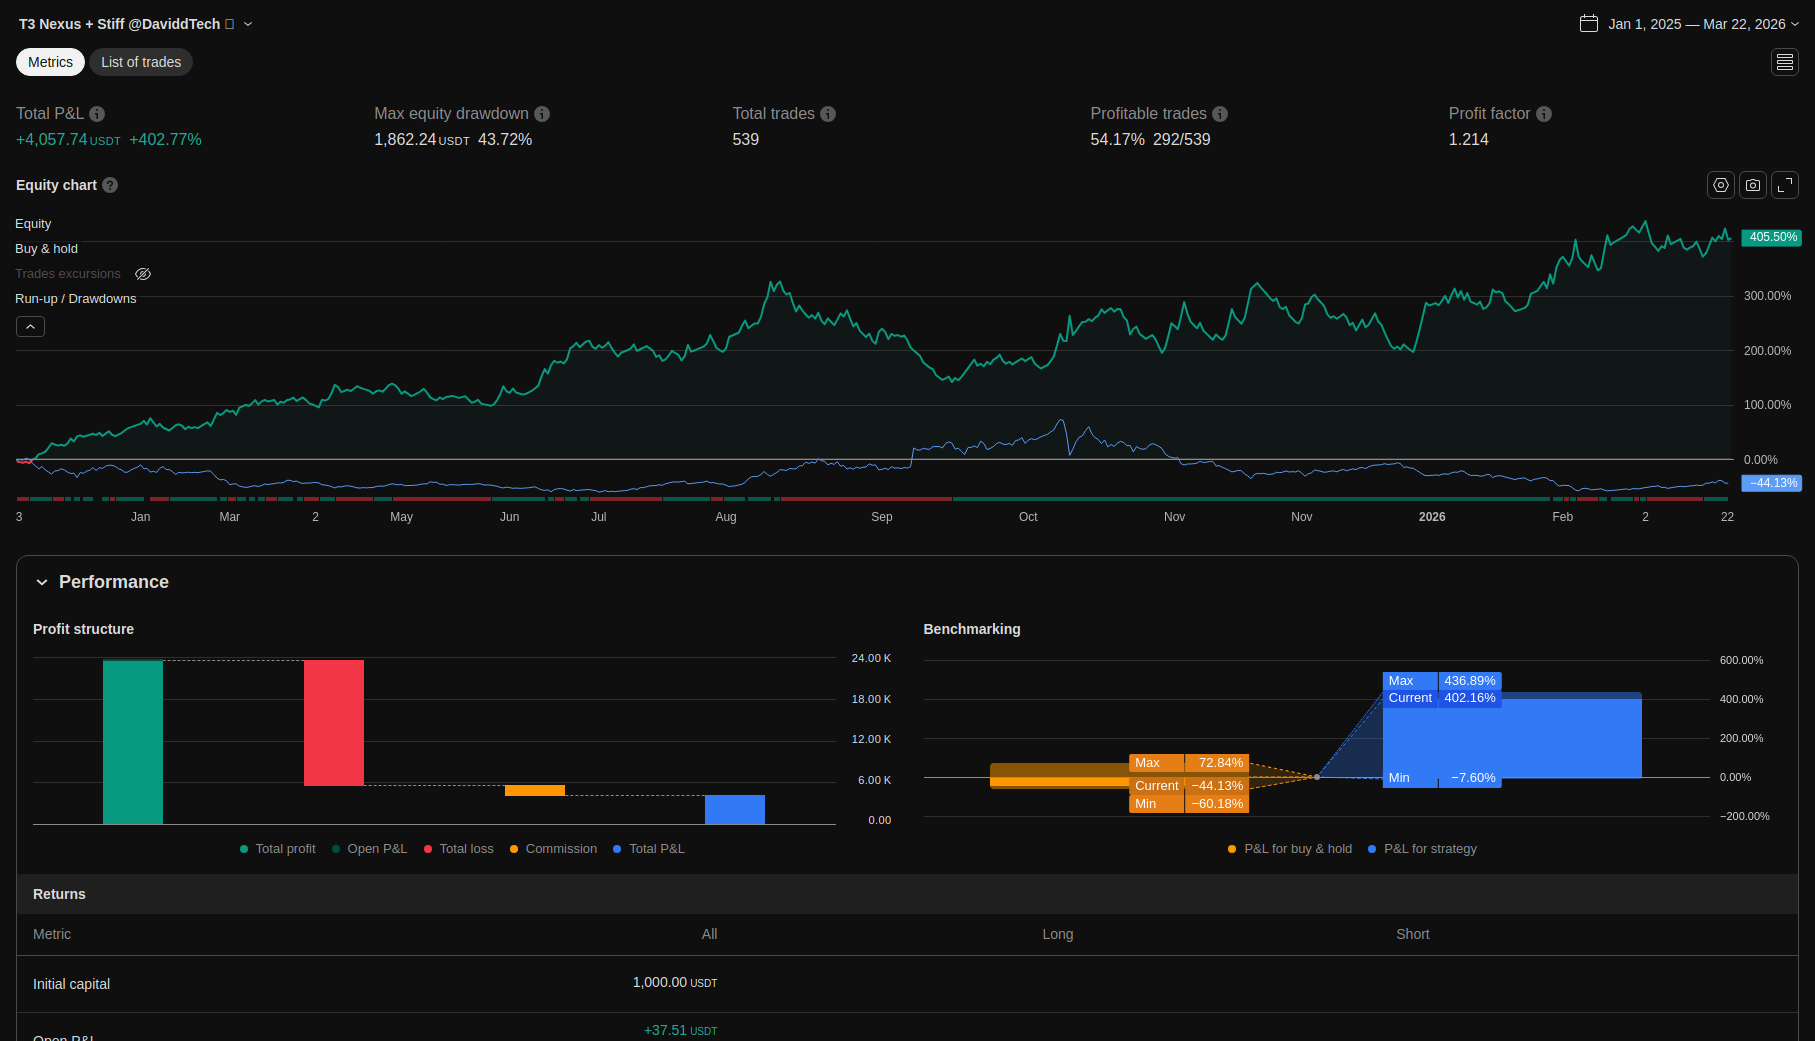Select the Metrics tab
This screenshot has width=1815, height=1041.
pyautogui.click(x=50, y=62)
